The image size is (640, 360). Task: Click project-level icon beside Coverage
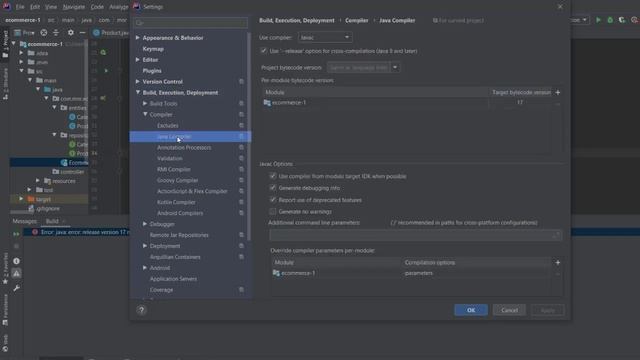click(x=241, y=289)
